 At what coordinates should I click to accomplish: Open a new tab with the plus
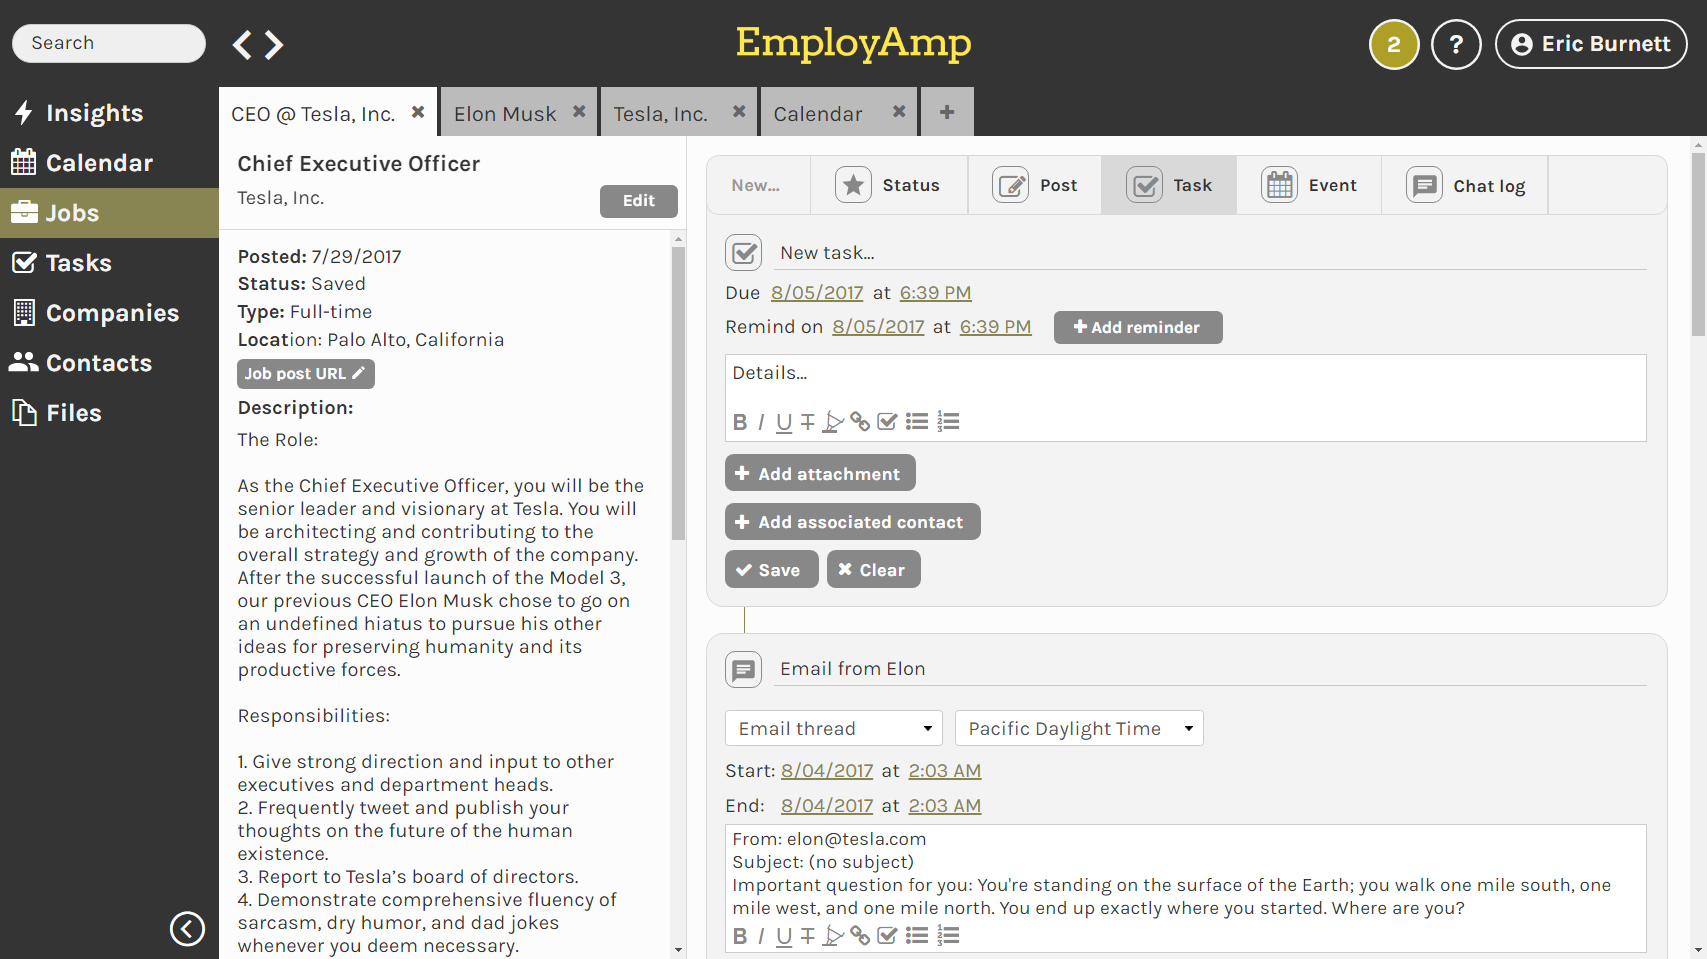[947, 112]
